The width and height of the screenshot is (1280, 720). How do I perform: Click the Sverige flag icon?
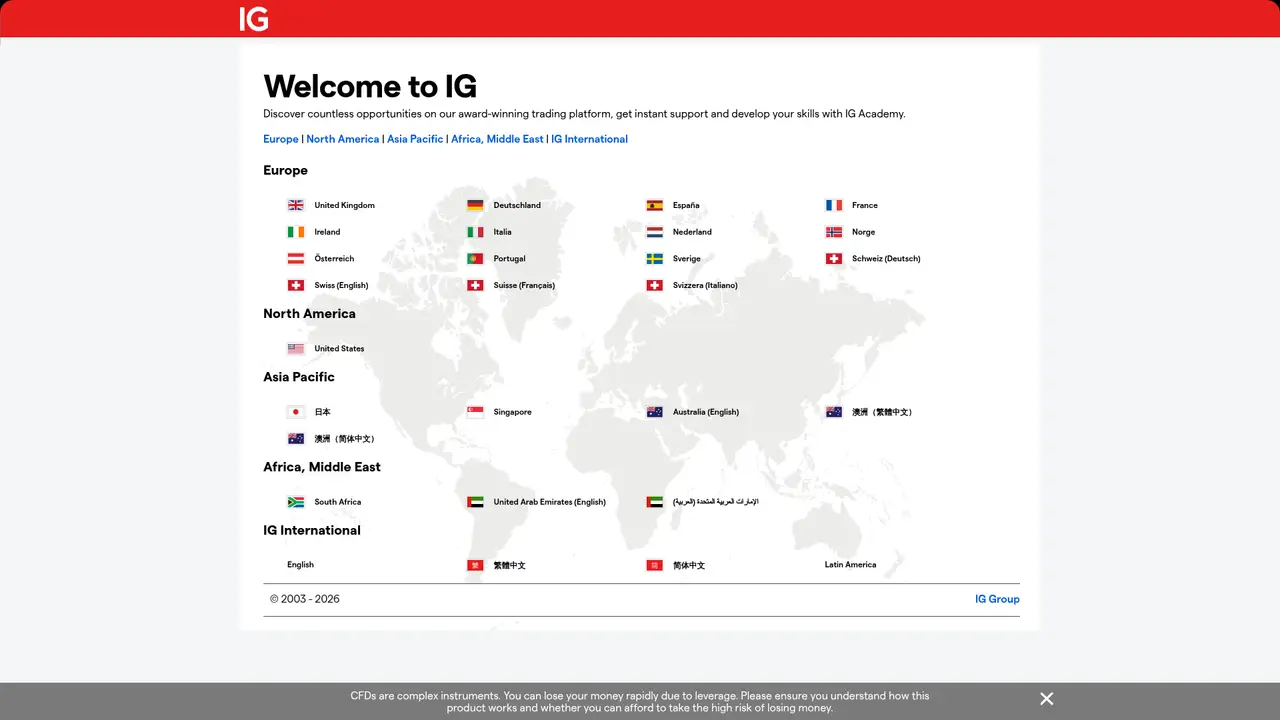click(x=655, y=258)
